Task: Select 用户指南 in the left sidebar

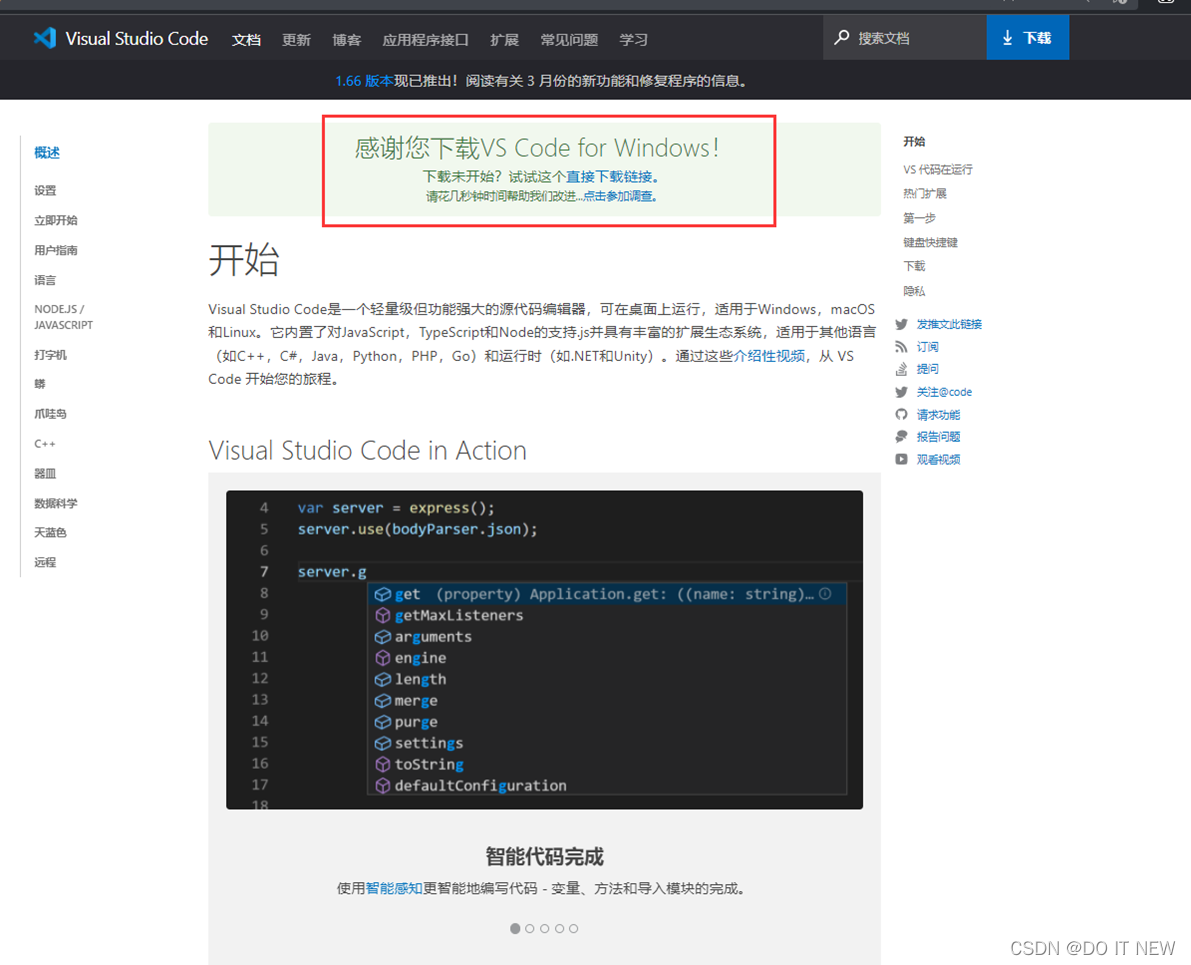Action: click(x=55, y=250)
